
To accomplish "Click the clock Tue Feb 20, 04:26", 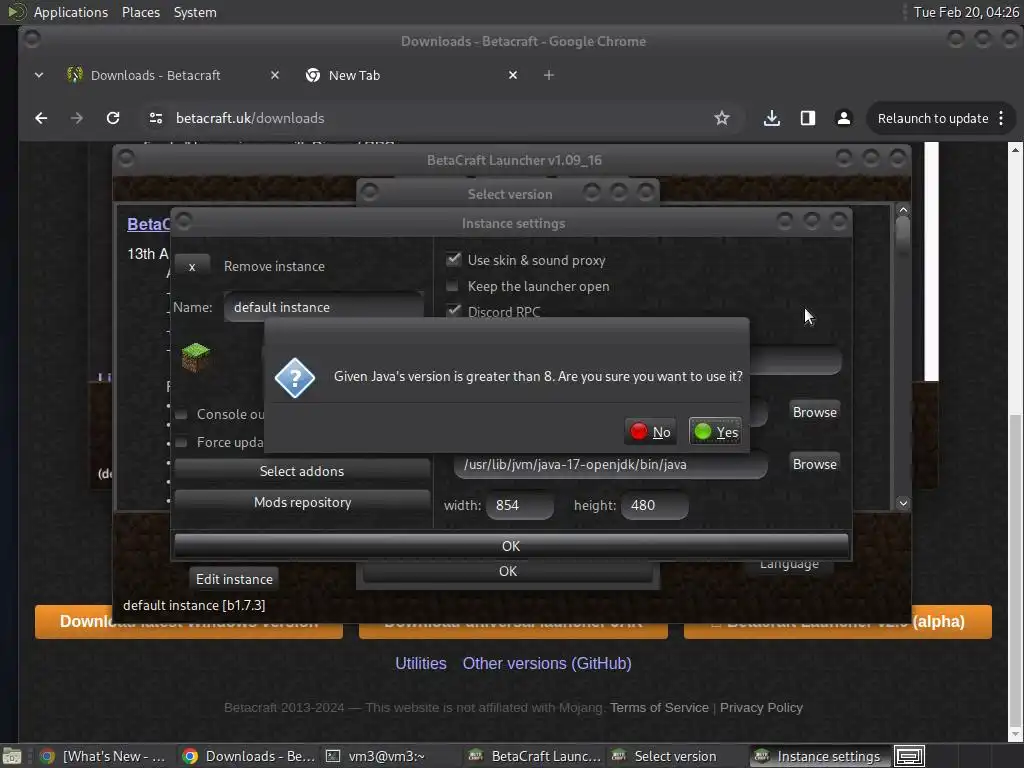I will 966,12.
